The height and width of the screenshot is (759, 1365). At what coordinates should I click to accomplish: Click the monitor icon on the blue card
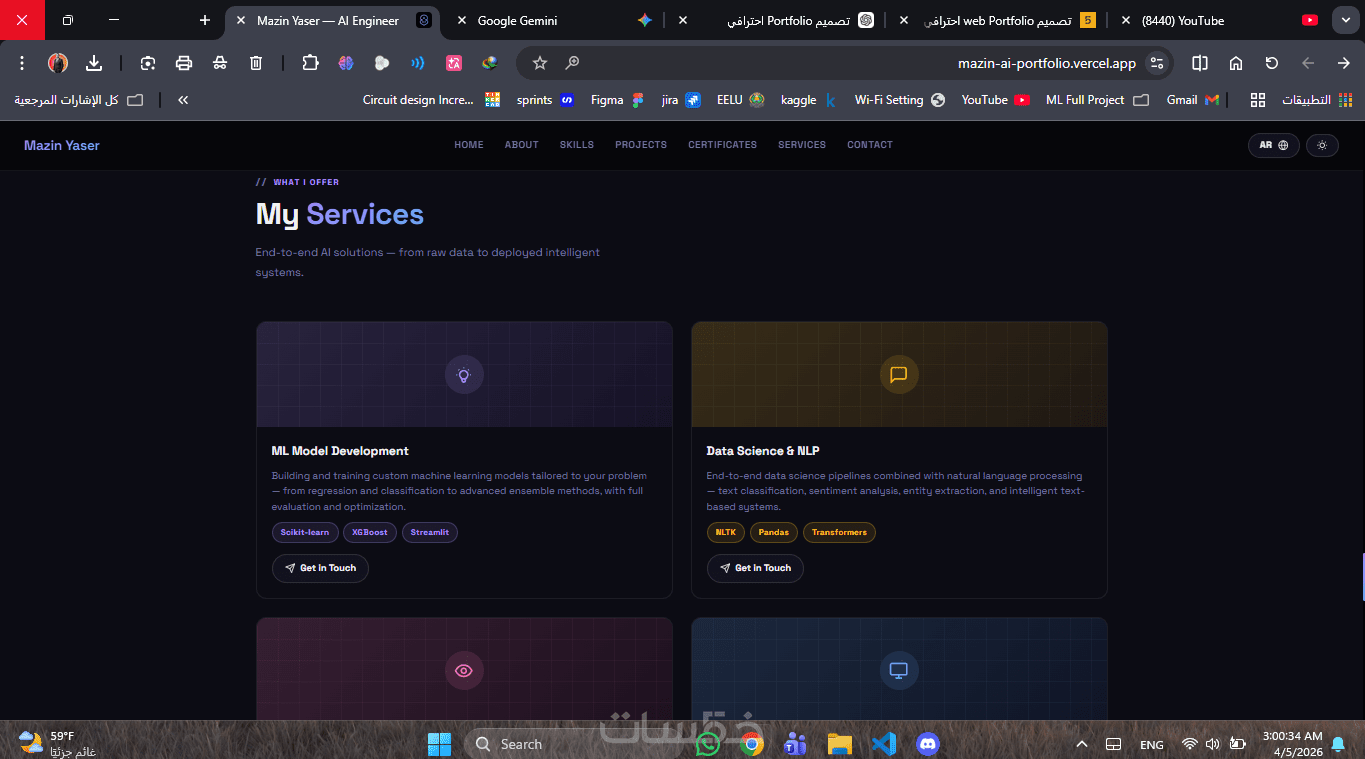[899, 671]
